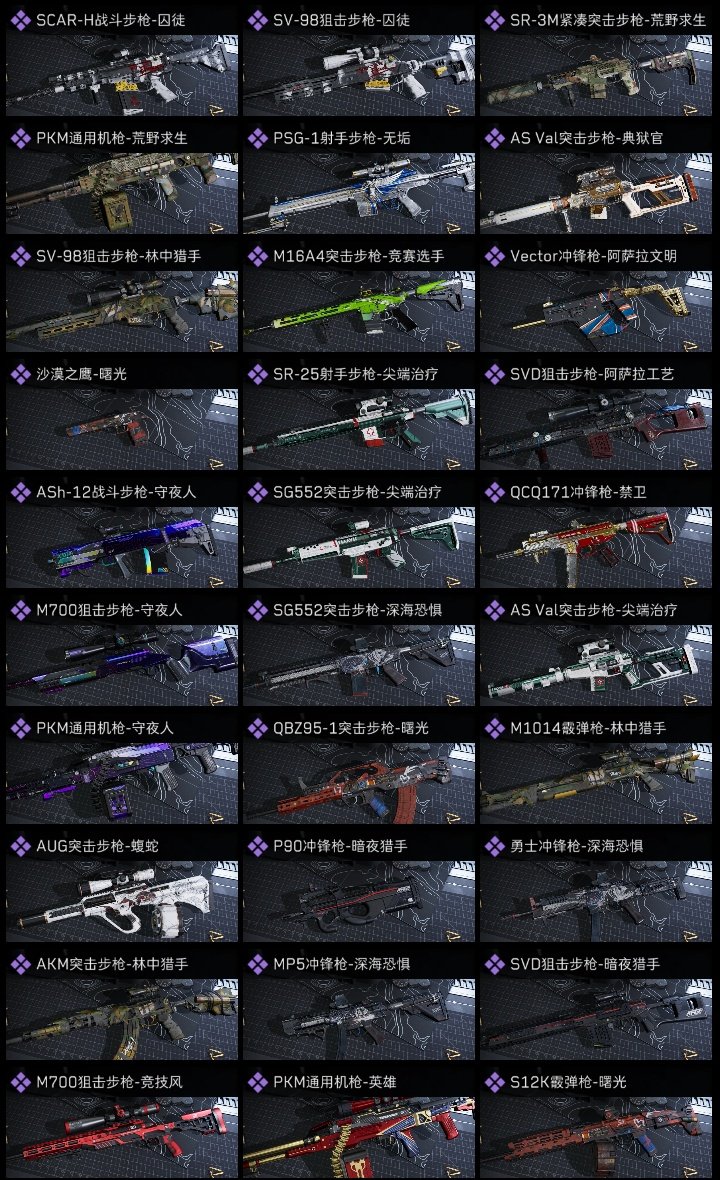The image size is (720, 1180).
Task: Click the rarity icon next to 沙漠之鹰-曙光
Action: [x=20, y=374]
